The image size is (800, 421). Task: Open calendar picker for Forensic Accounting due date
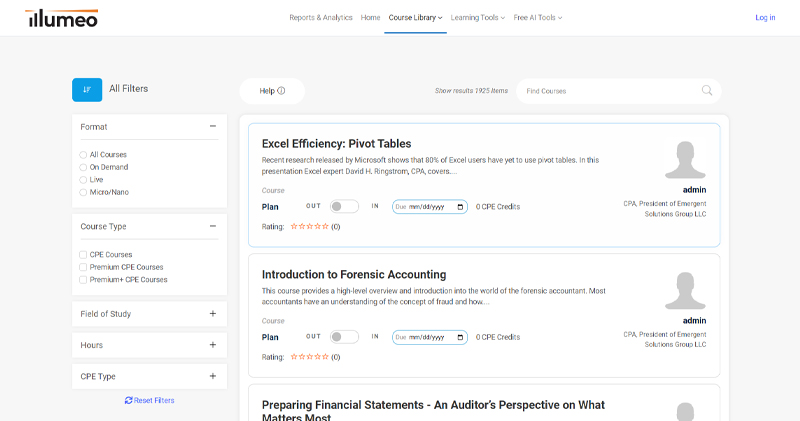pyautogui.click(x=460, y=337)
